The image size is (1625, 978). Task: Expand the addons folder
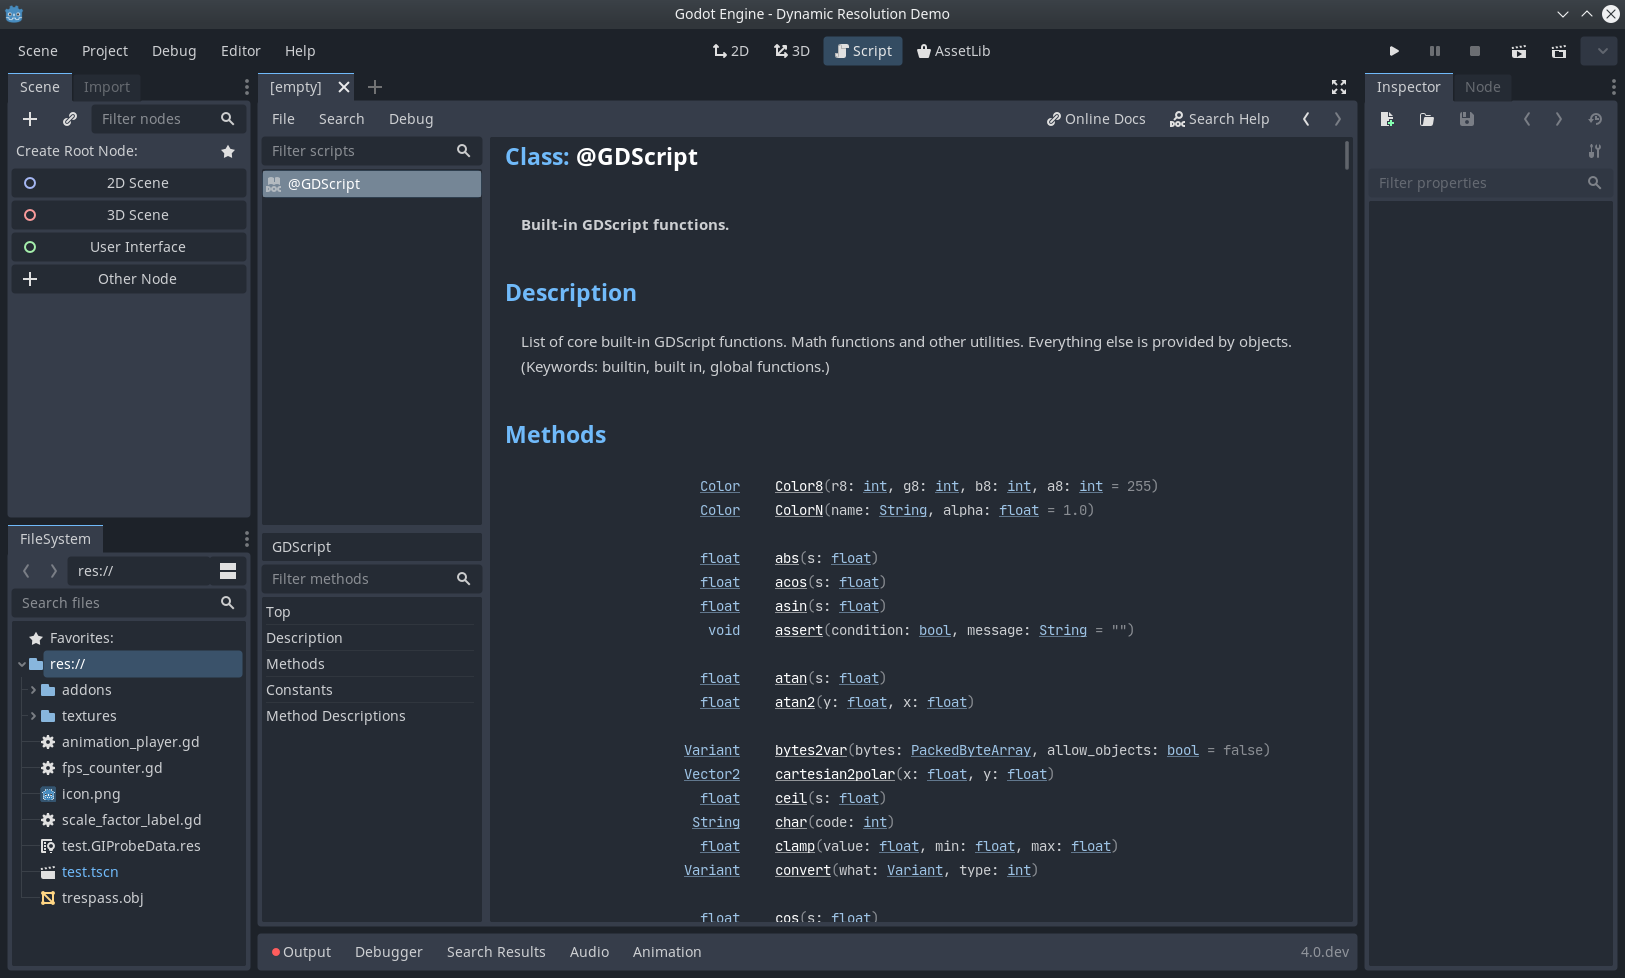(x=33, y=690)
